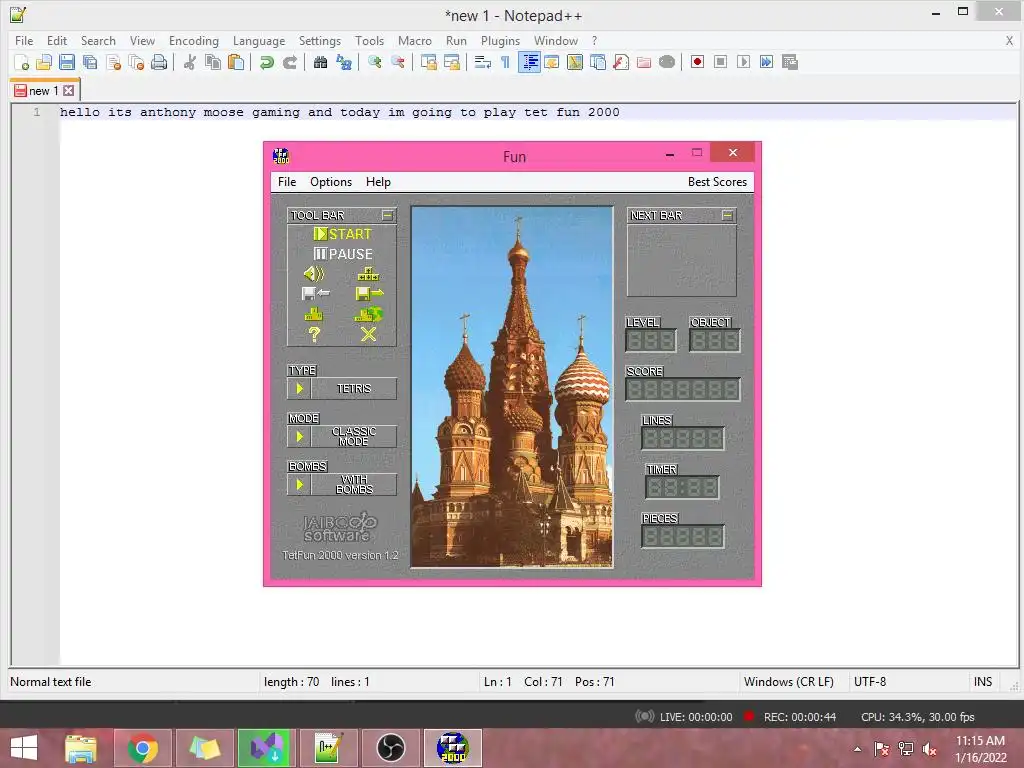This screenshot has height=768, width=1024.
Task: Open Notepad++ Macro menu
Action: pos(415,40)
